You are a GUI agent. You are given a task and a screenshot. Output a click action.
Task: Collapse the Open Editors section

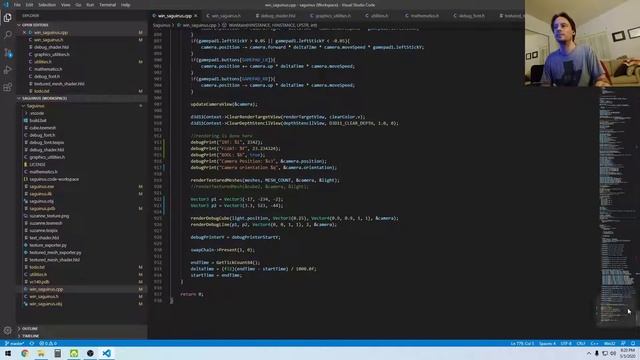(x=19, y=25)
